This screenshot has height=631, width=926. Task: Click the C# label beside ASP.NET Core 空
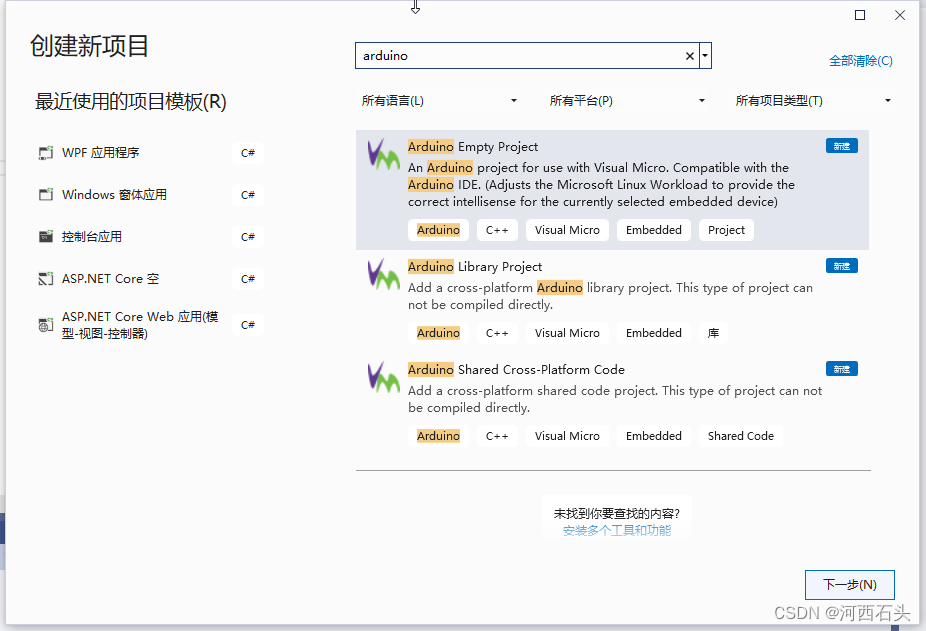(247, 278)
